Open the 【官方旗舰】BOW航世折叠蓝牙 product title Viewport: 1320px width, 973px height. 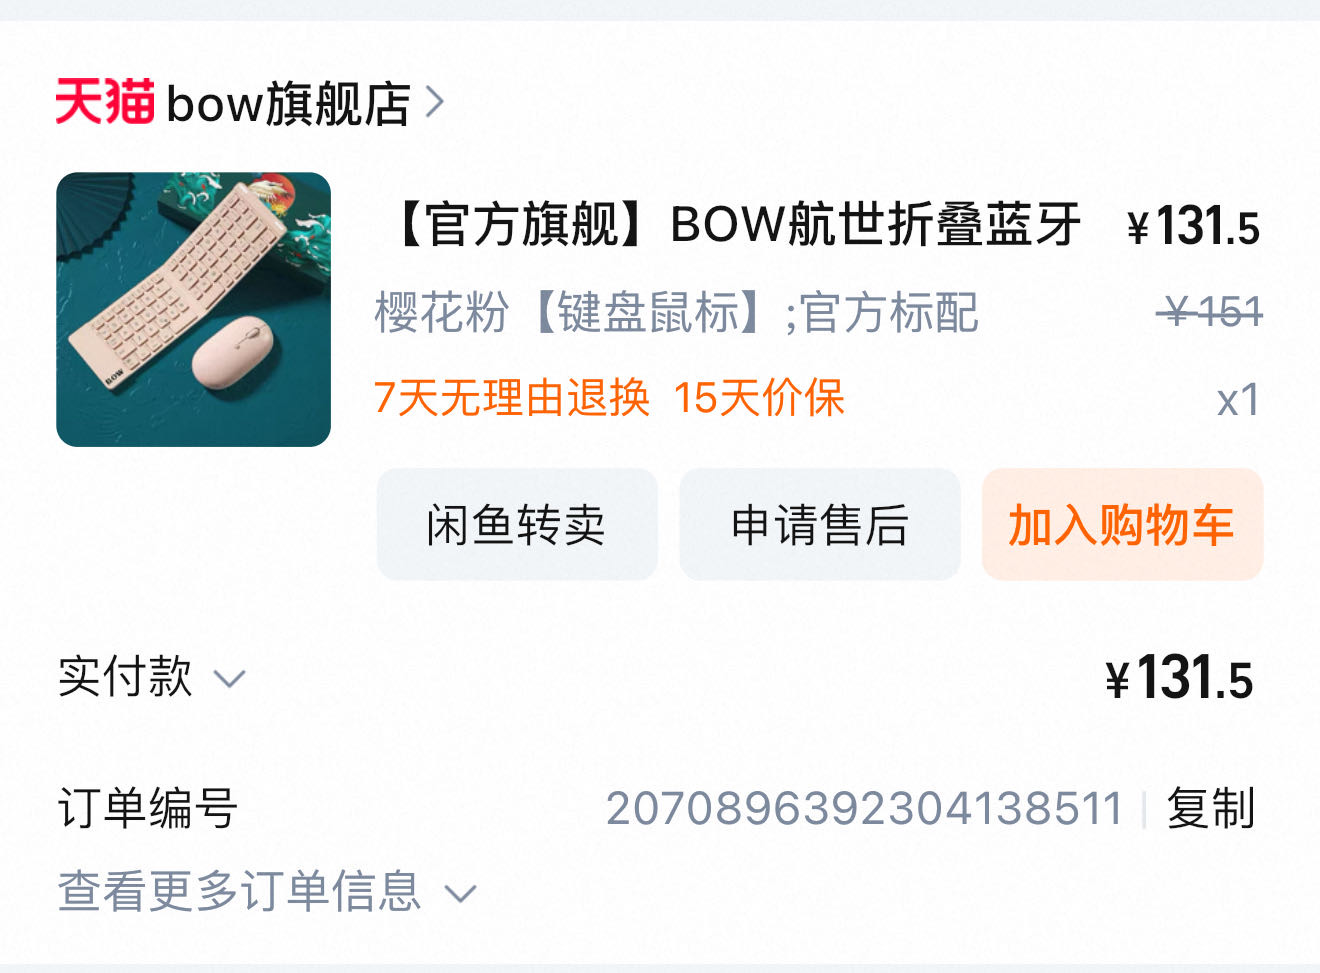pyautogui.click(x=733, y=224)
